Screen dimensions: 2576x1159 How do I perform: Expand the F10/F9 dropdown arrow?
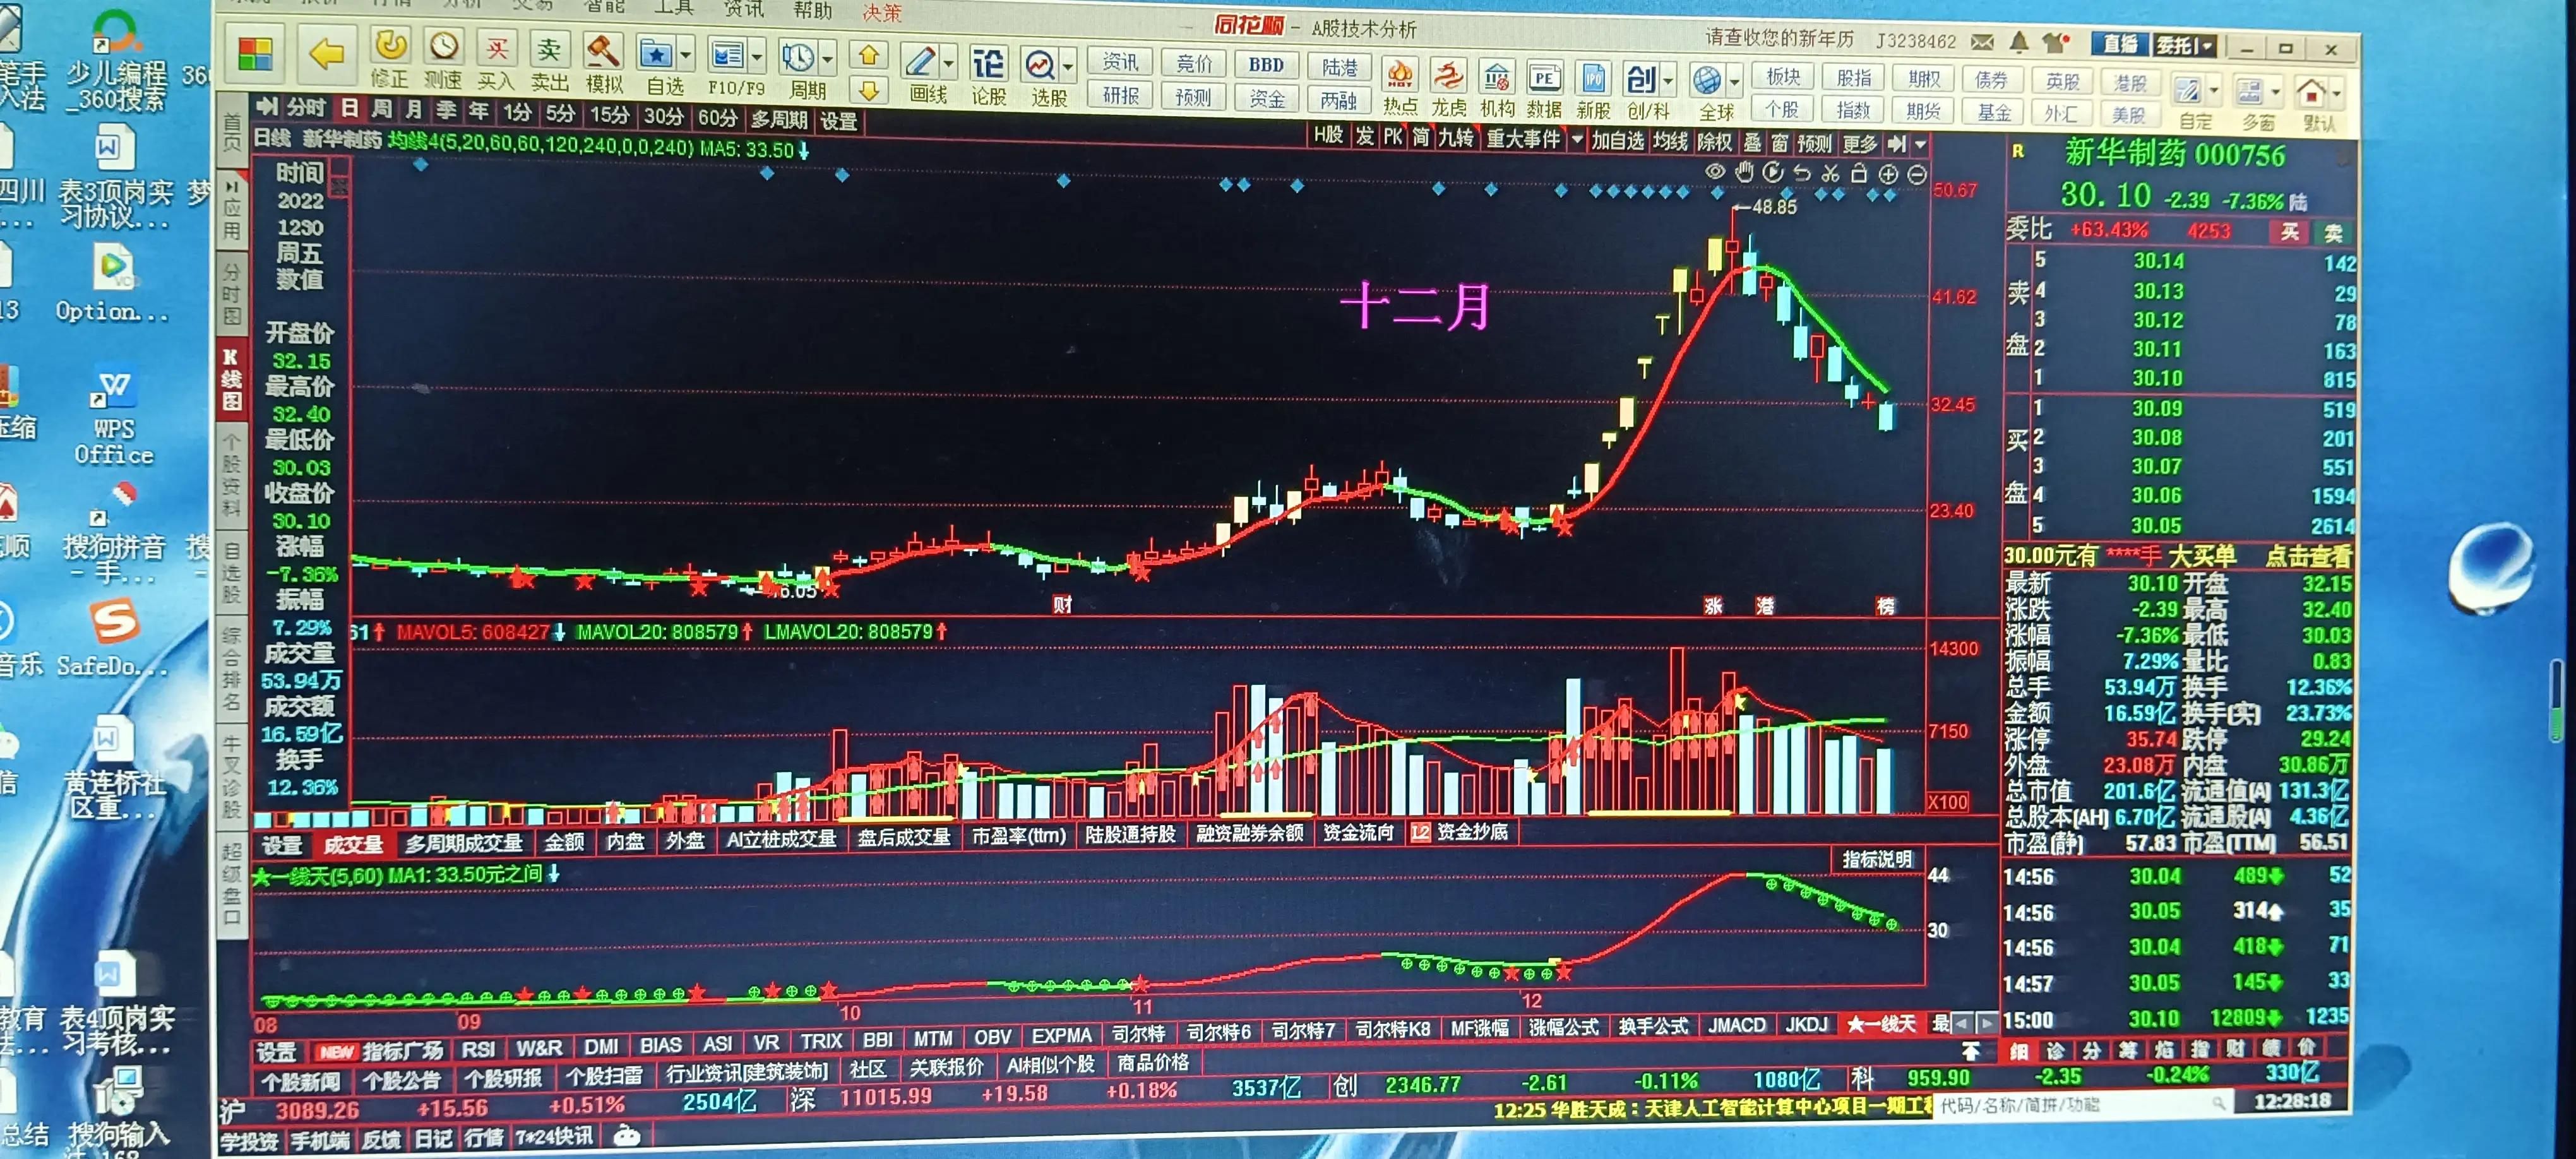pyautogui.click(x=757, y=56)
